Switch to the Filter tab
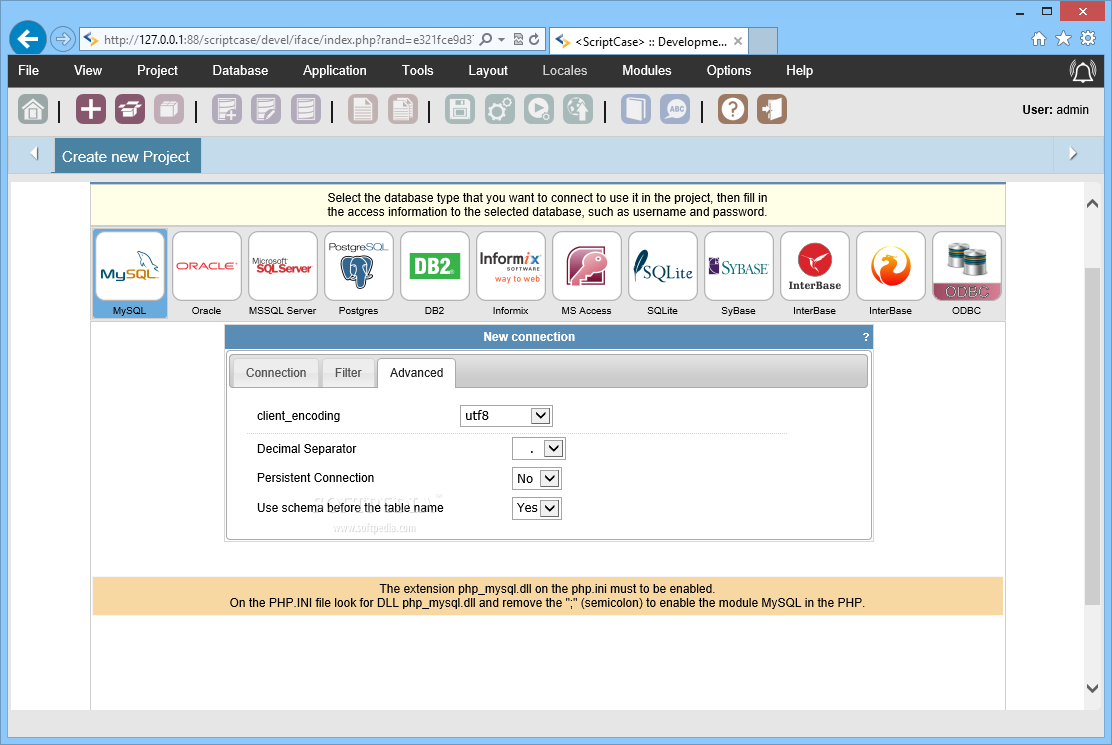The width and height of the screenshot is (1112, 745). tap(348, 373)
